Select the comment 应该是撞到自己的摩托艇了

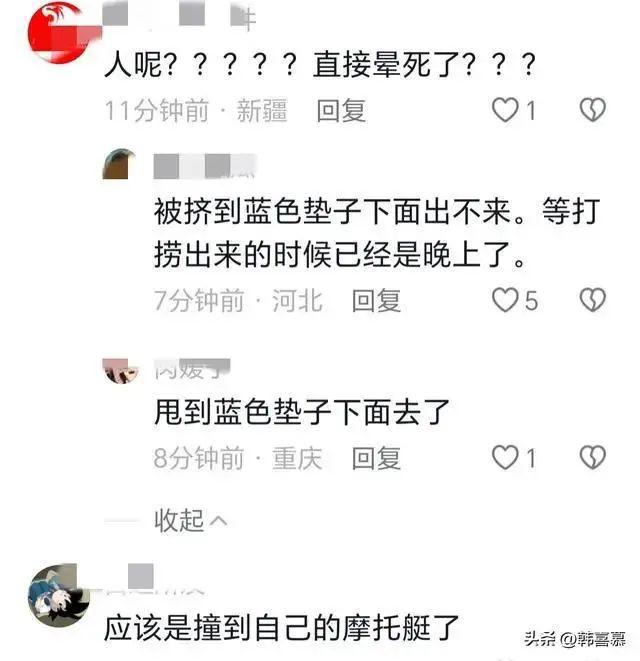[281, 628]
